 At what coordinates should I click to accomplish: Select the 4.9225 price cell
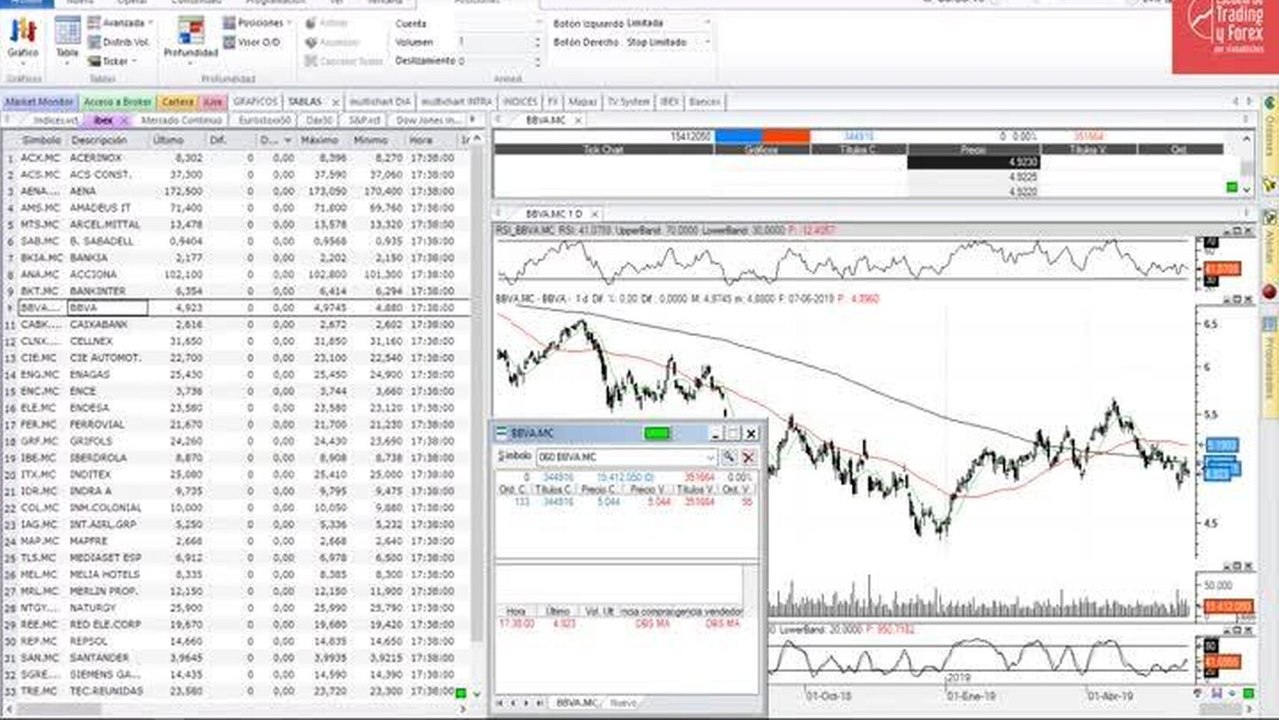click(x=973, y=176)
